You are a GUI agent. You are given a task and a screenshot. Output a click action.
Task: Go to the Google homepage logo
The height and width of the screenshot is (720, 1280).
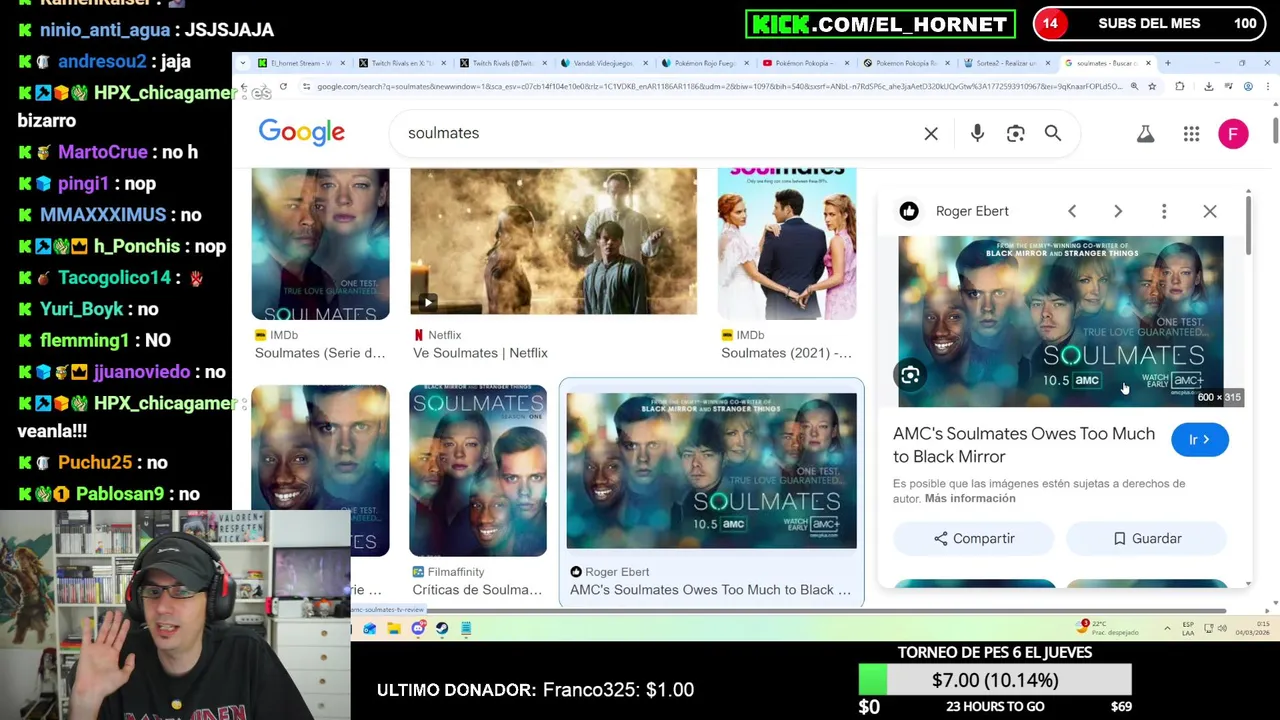tap(301, 133)
